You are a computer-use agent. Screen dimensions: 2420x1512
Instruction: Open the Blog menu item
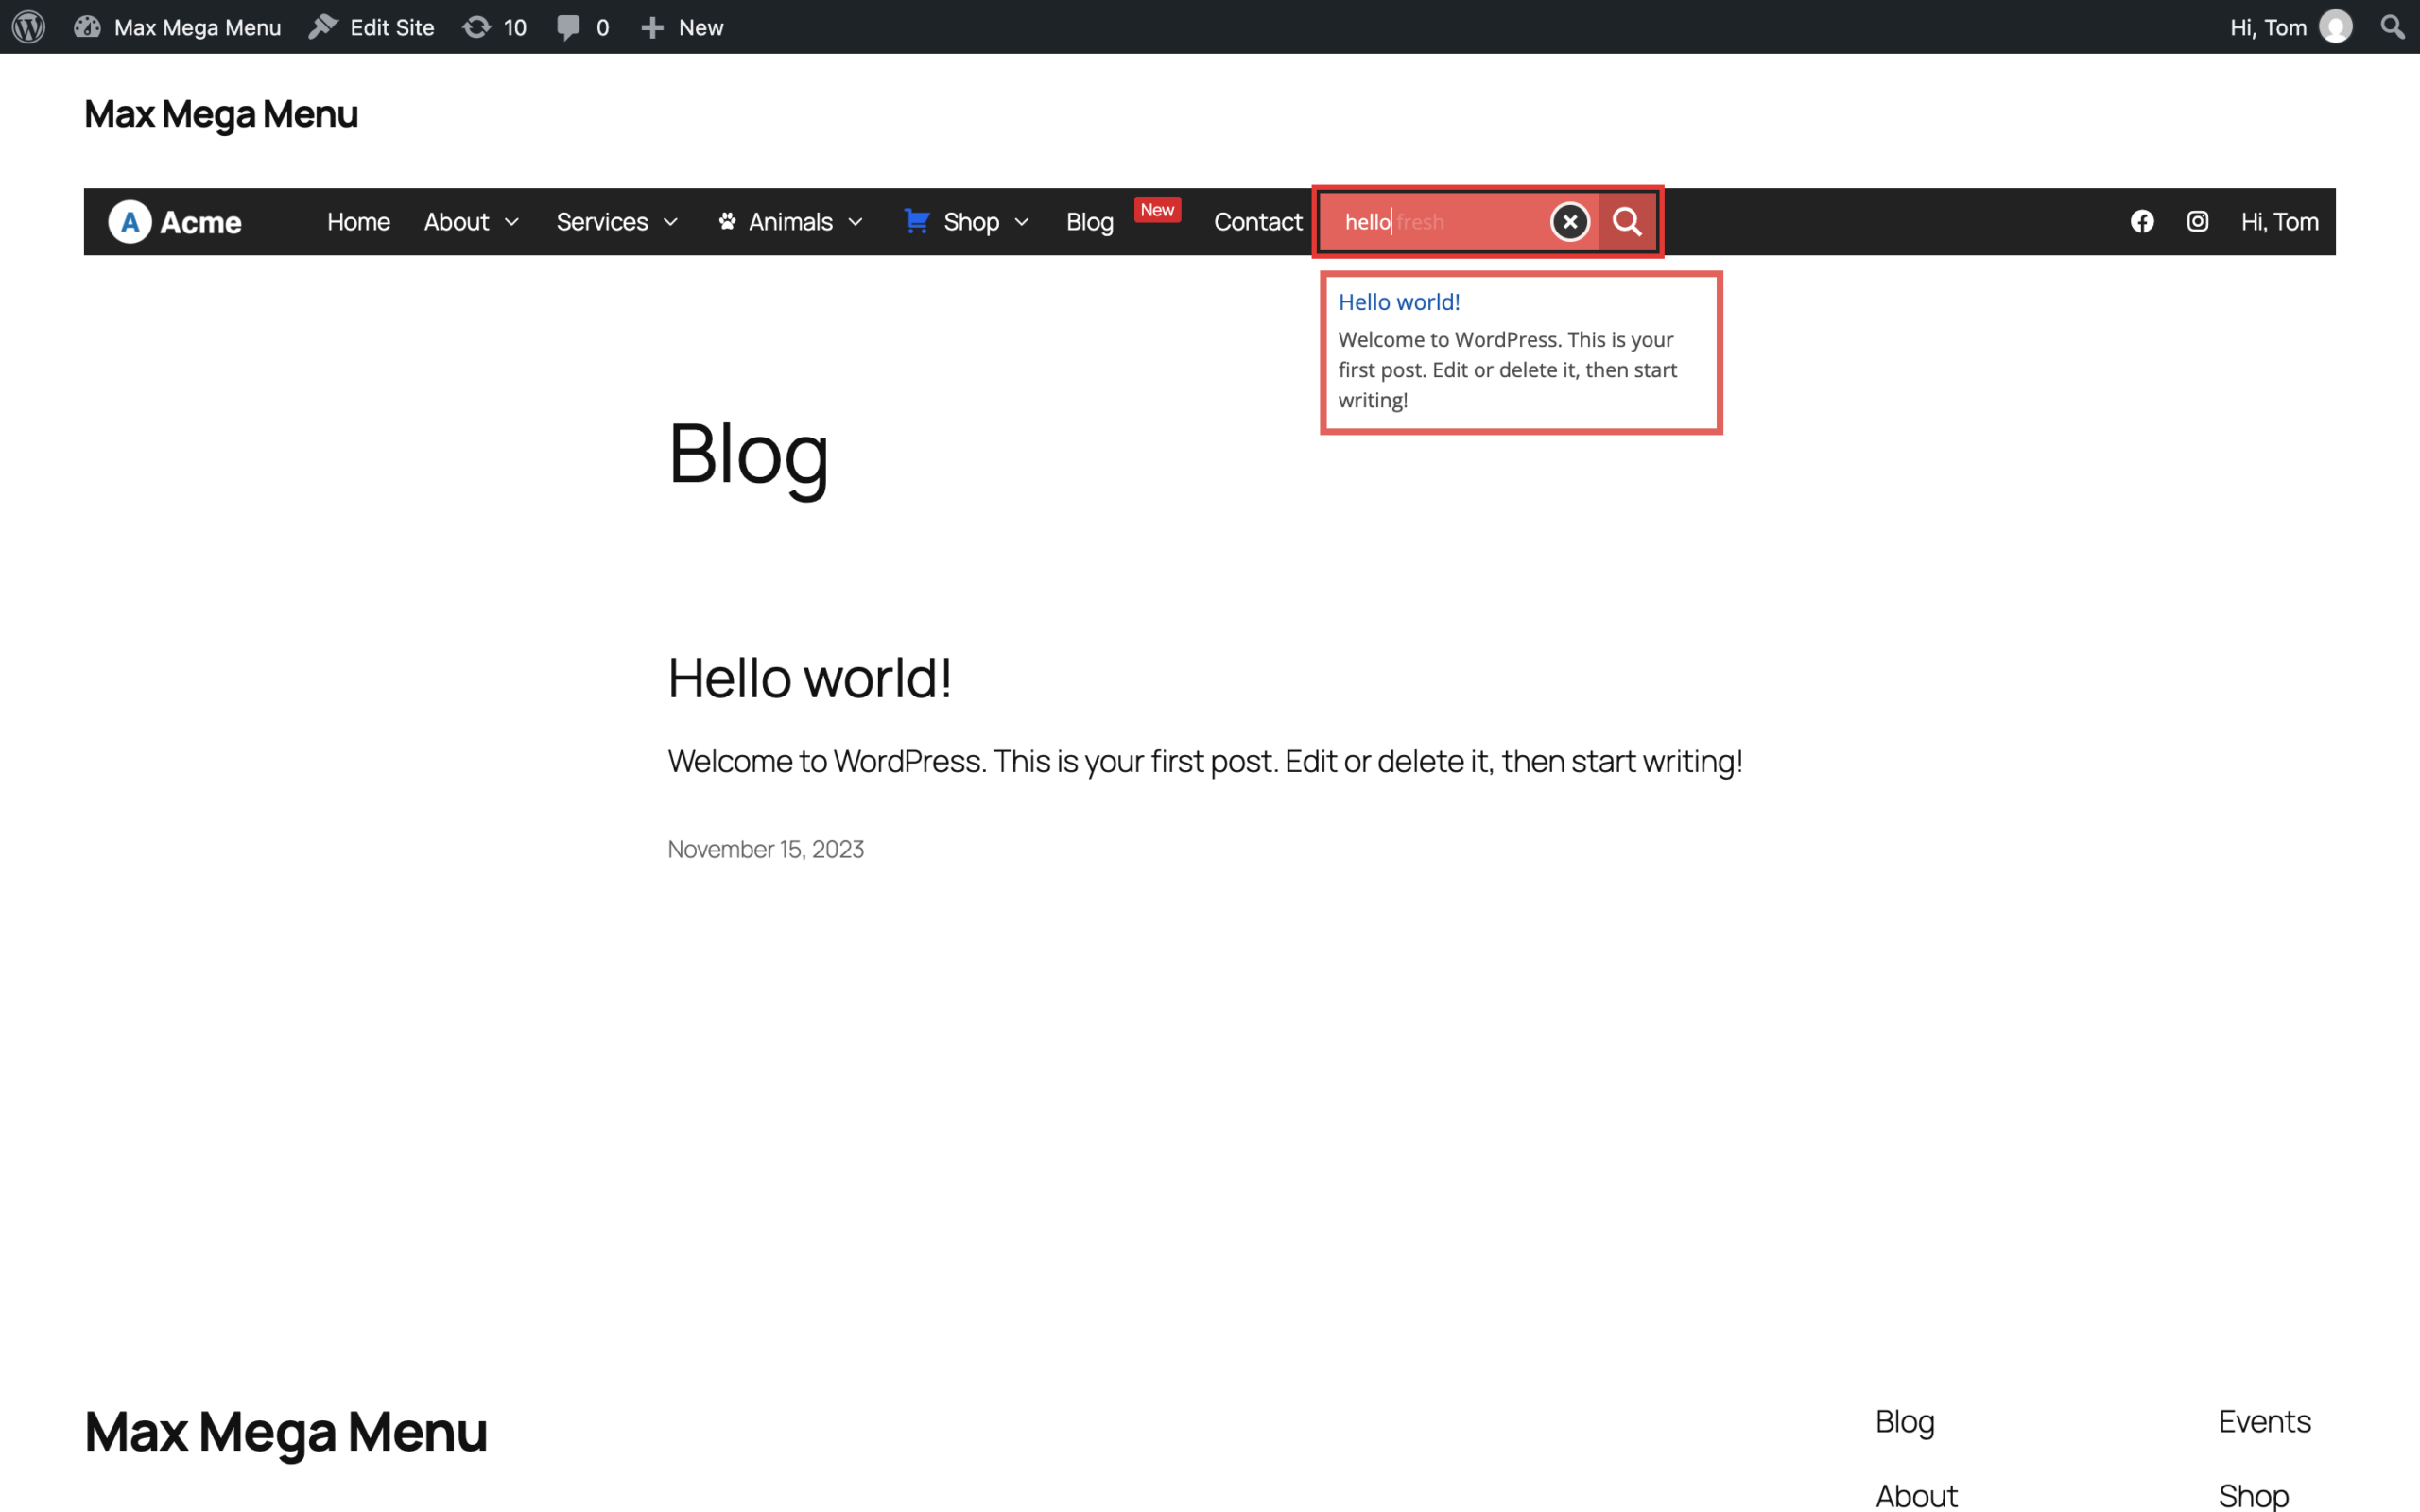pos(1089,222)
